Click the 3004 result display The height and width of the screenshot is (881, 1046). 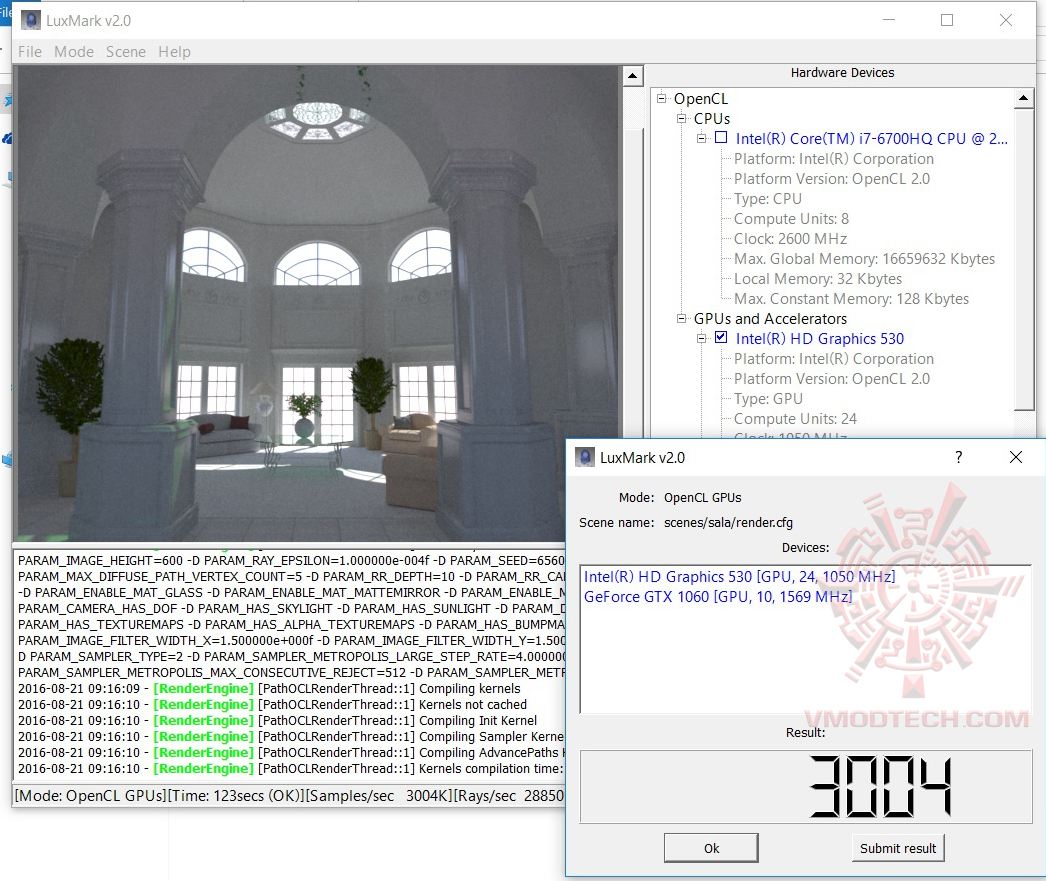806,786
